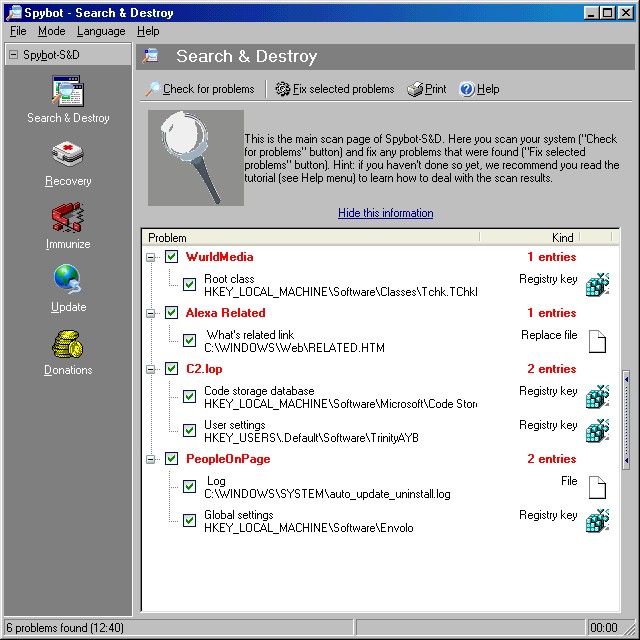Click Check for problems button
640x640 pixels.
(200, 89)
